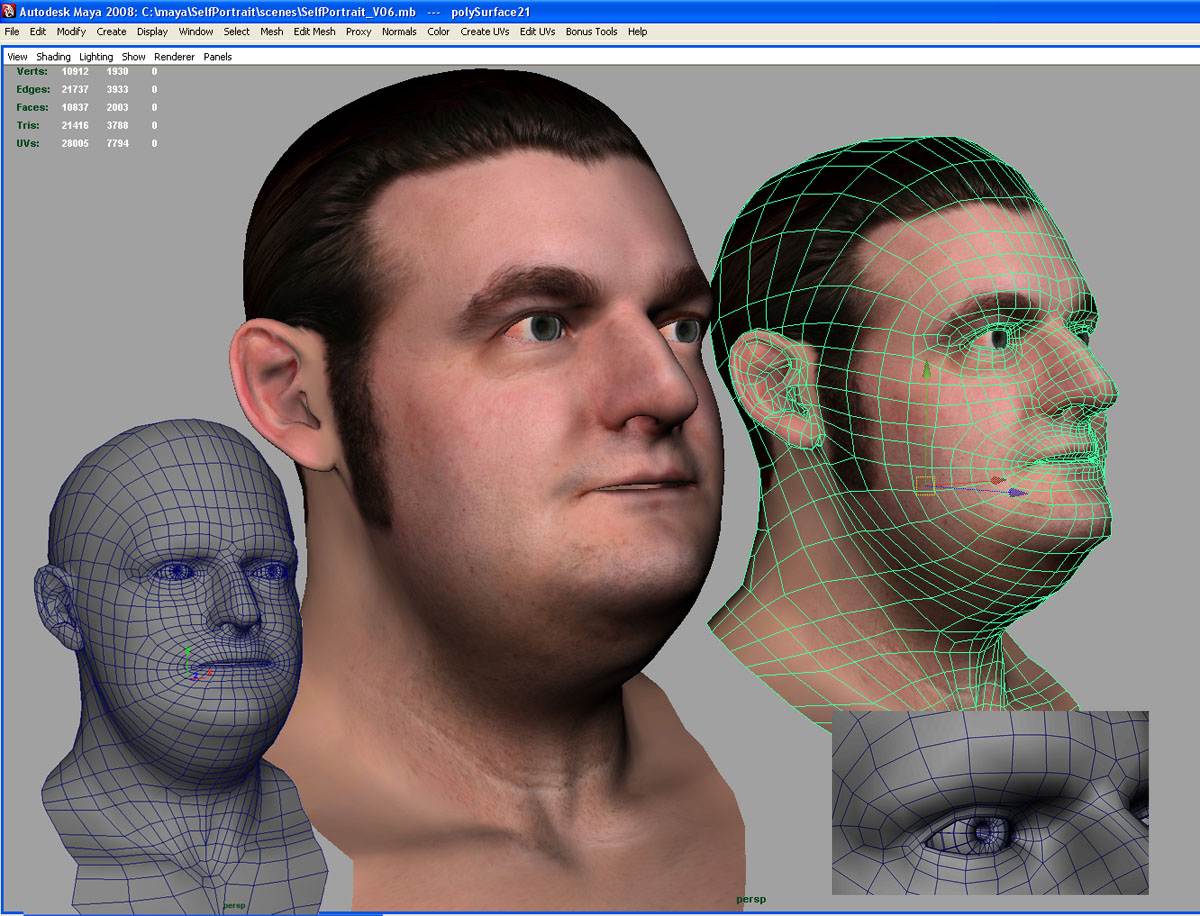Click the selected edges value 3933
Screen dimensions: 1200x916
coord(118,90)
